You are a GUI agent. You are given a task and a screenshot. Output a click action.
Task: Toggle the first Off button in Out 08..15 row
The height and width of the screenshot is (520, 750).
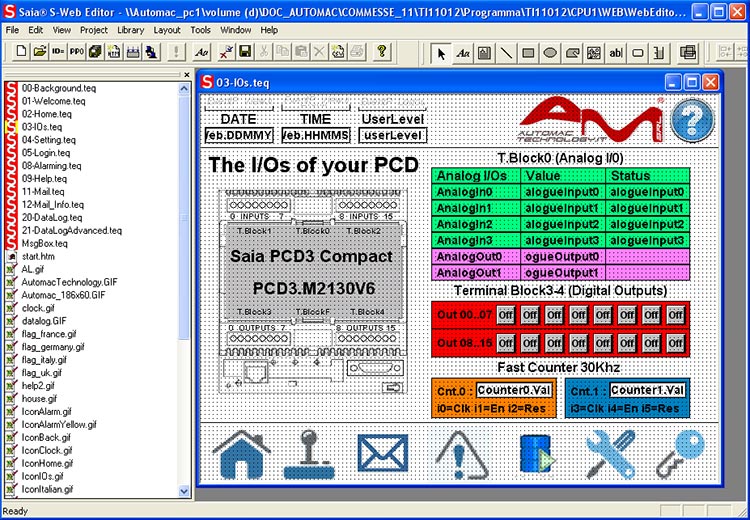pyautogui.click(x=506, y=343)
